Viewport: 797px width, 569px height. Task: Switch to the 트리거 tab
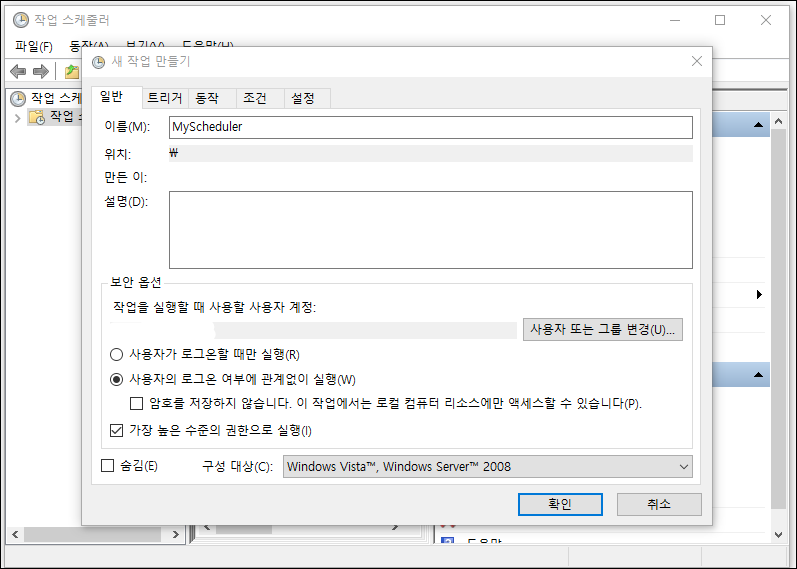point(164,98)
